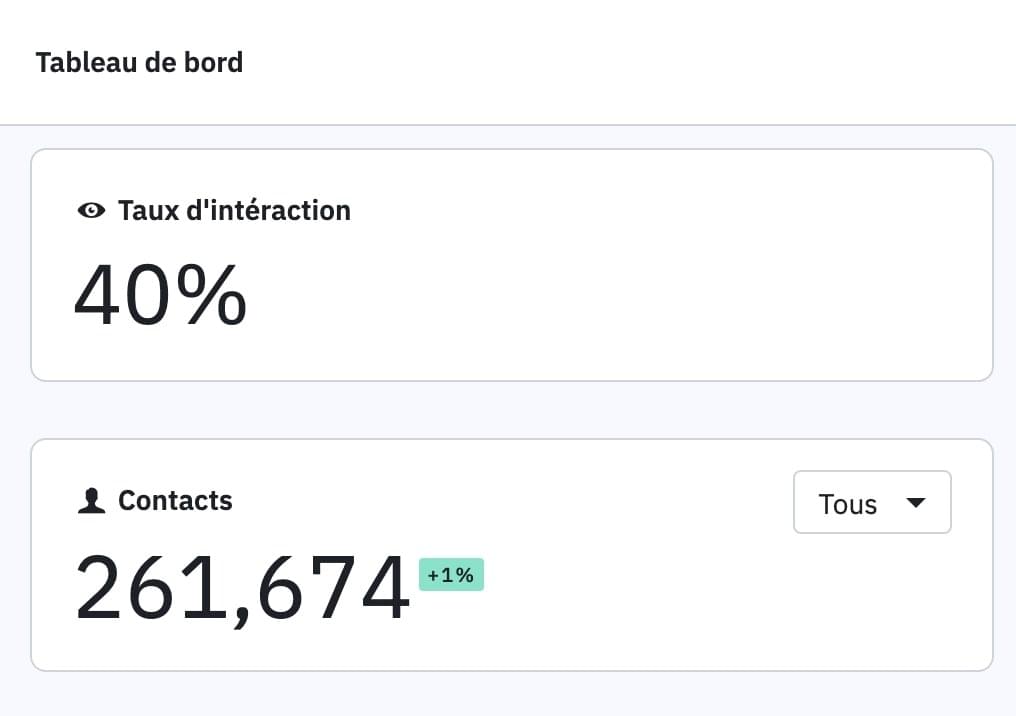Select the Tableau de bord heading
Screen dimensions: 1016x716
(139, 63)
